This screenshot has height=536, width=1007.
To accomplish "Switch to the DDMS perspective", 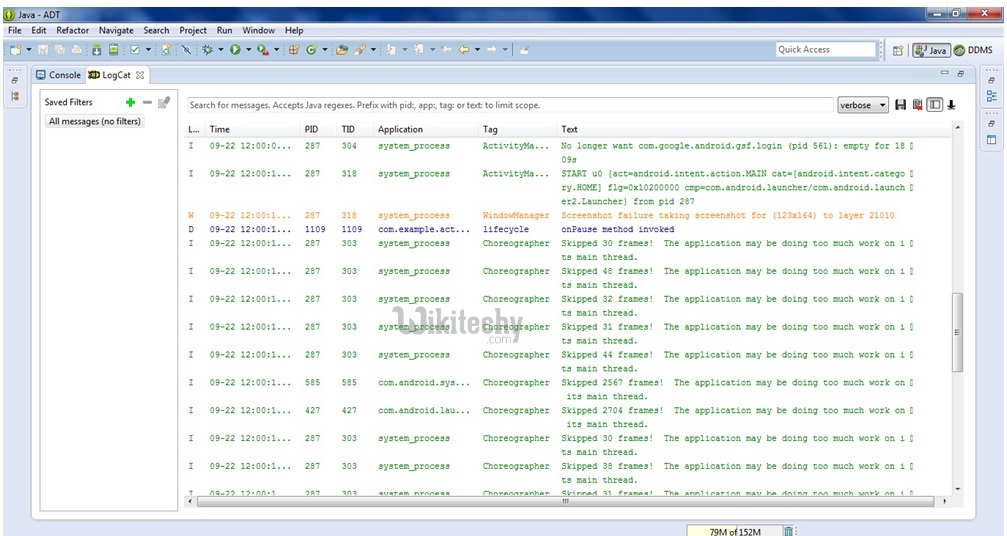I will 974,50.
